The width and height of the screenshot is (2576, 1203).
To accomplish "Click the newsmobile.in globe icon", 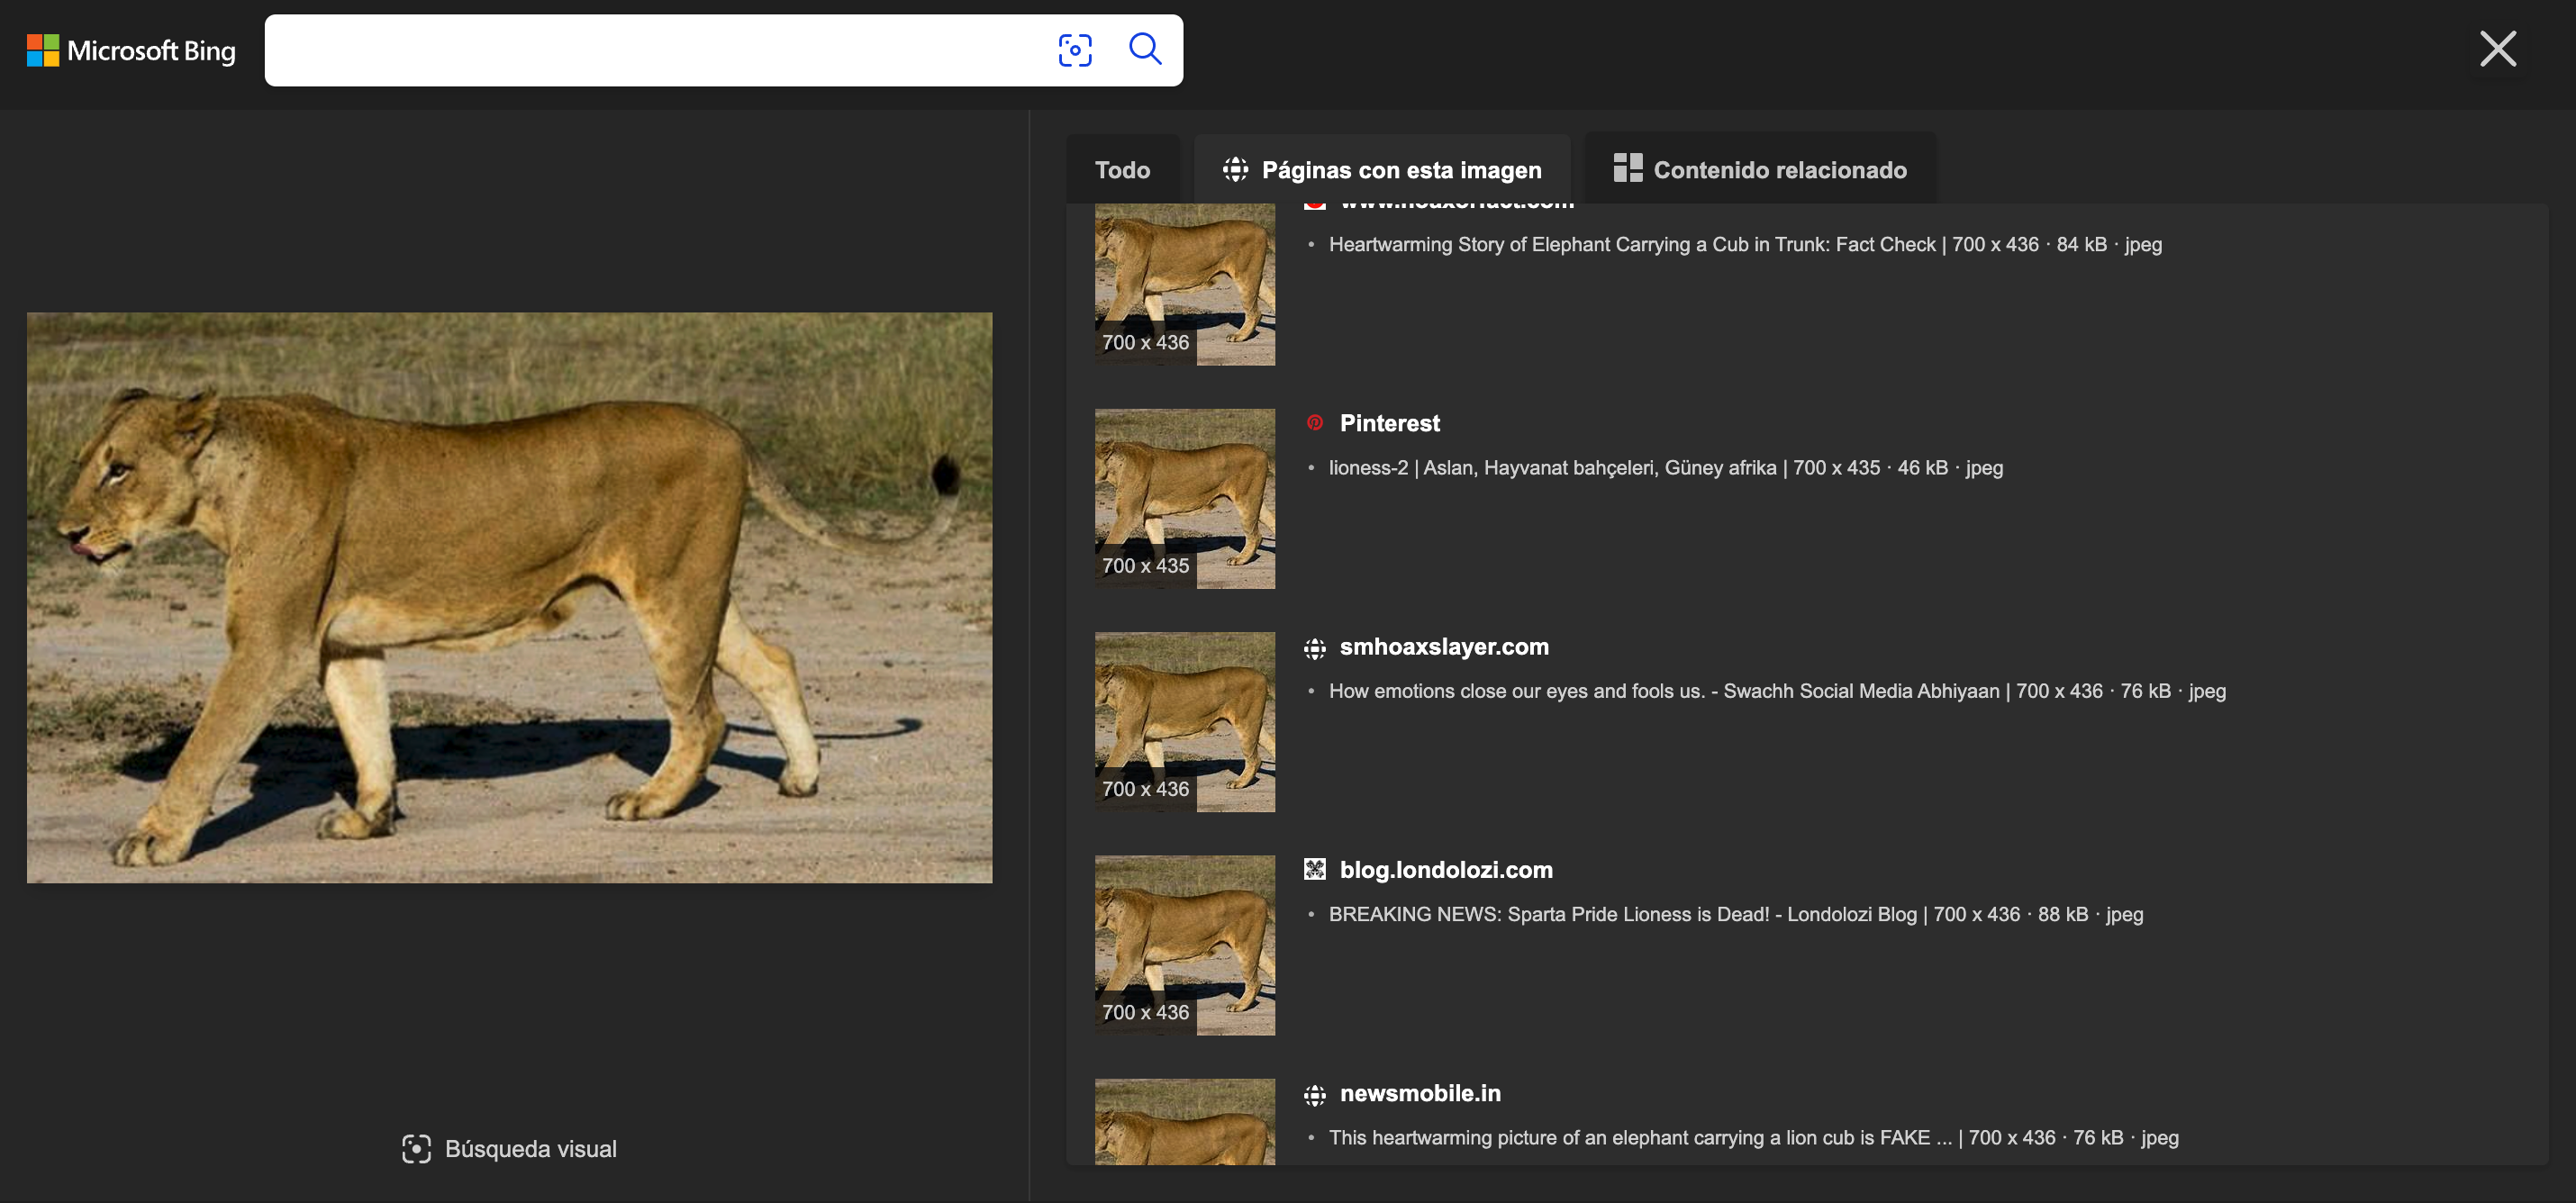I will [1314, 1095].
